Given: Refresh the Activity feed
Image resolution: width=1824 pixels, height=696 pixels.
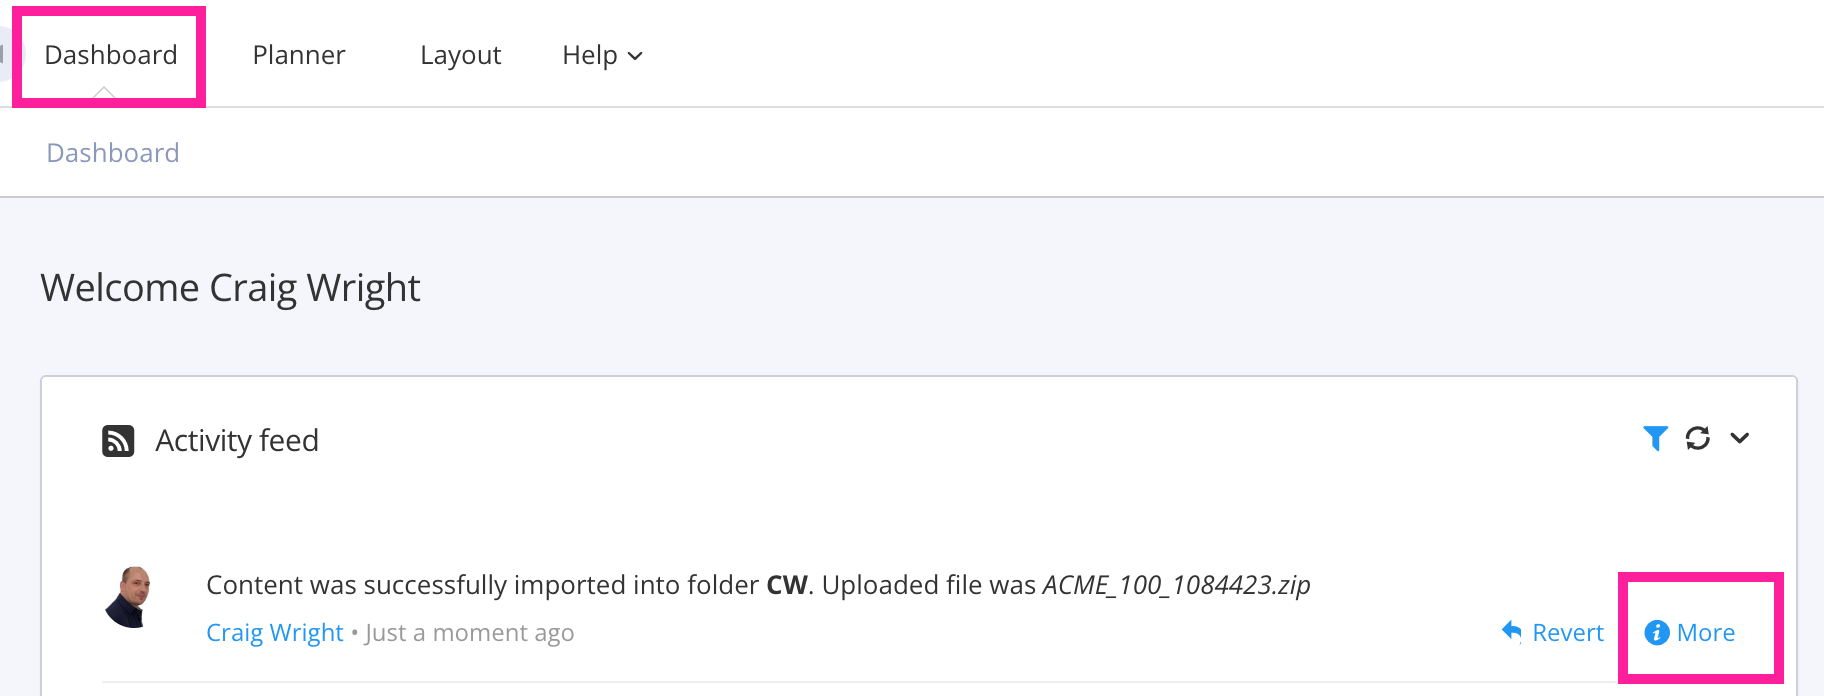Looking at the screenshot, I should (1699, 438).
